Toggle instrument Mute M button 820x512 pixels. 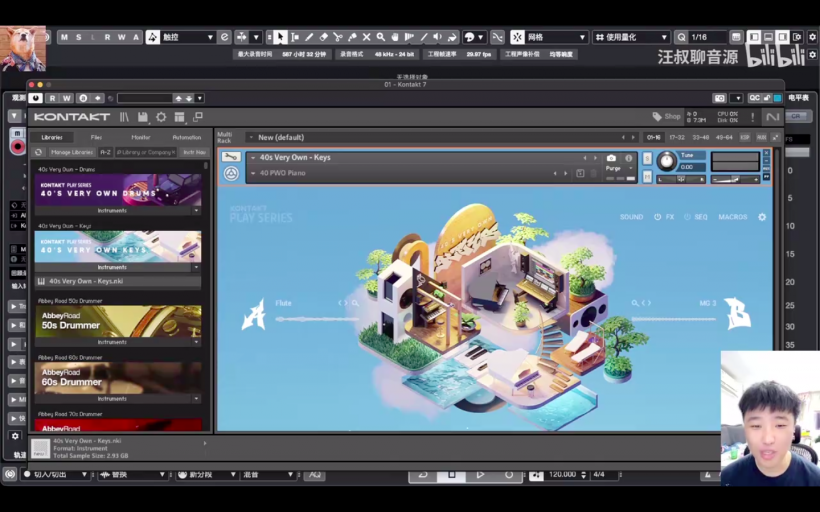(647, 177)
